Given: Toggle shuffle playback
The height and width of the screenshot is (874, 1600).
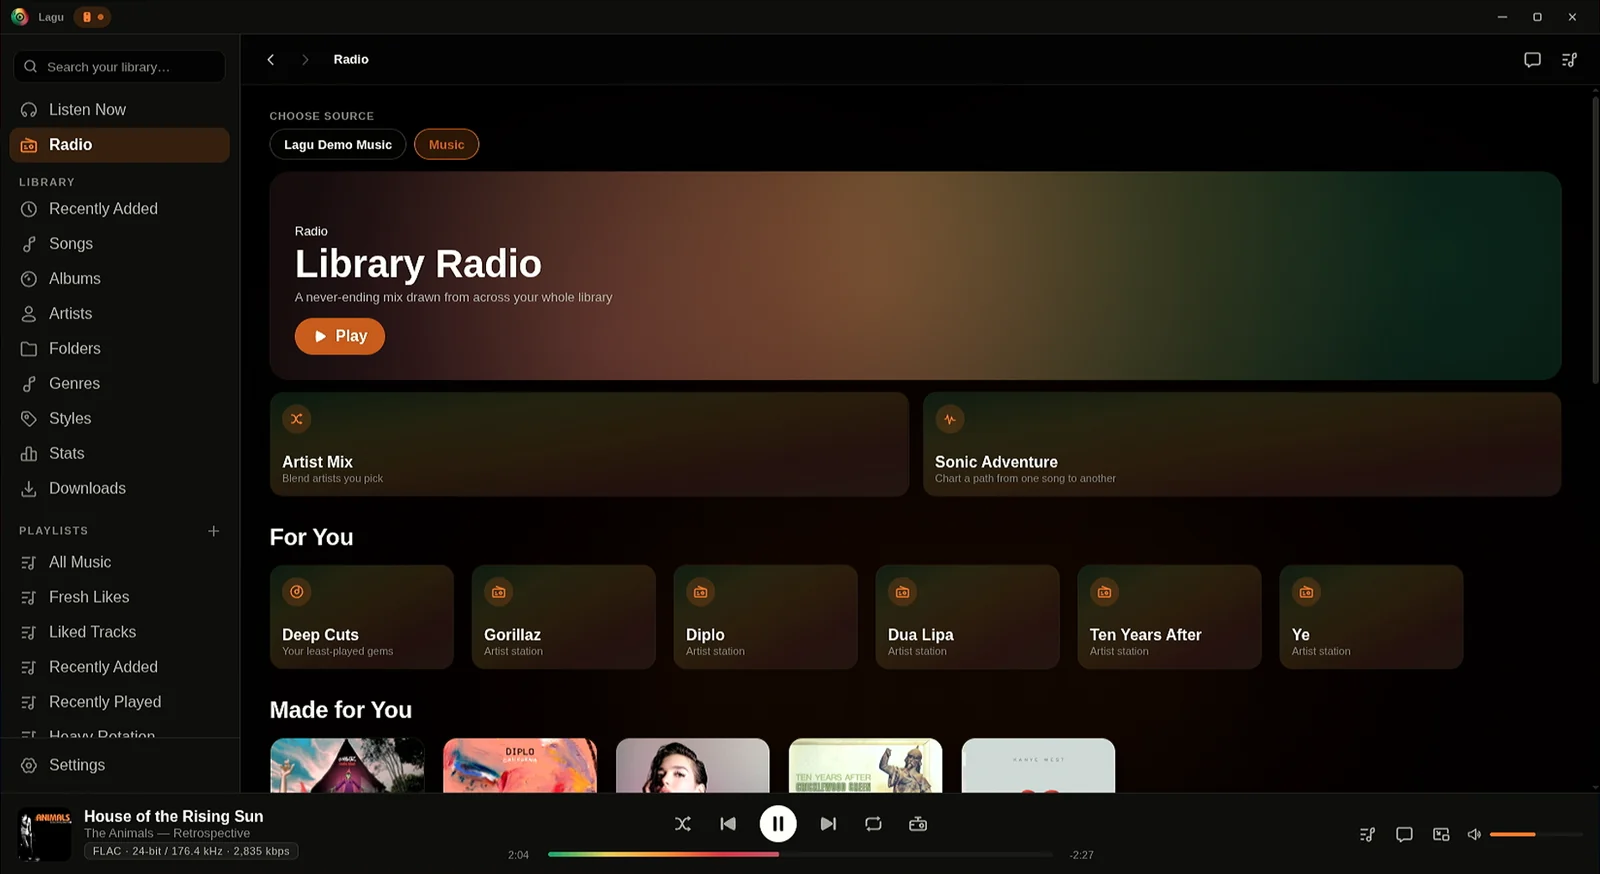Looking at the screenshot, I should coord(683,824).
